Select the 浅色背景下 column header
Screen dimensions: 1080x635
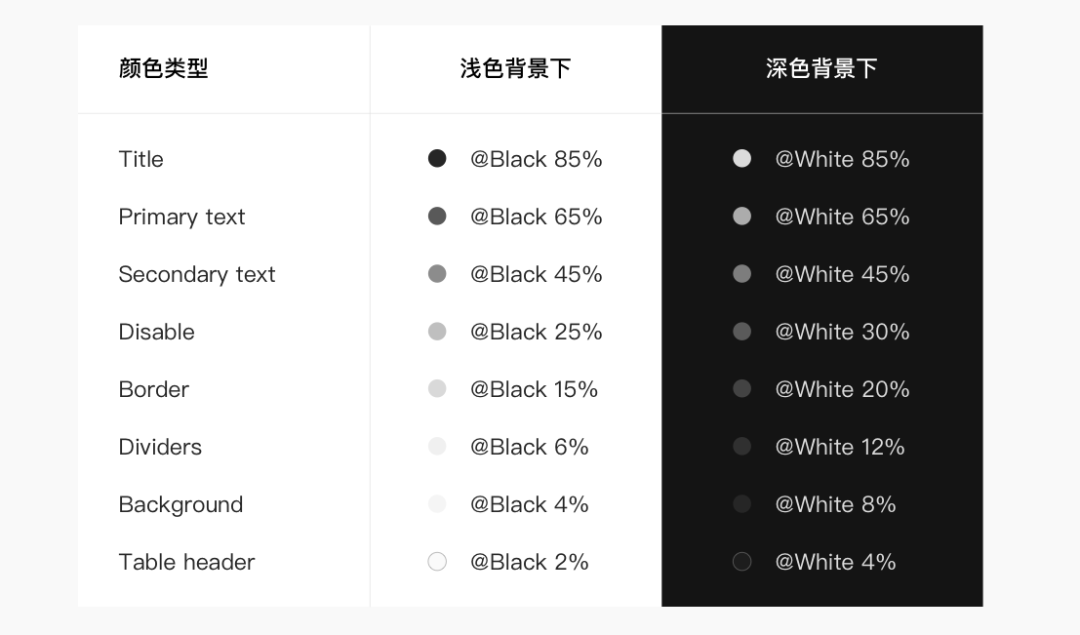click(515, 68)
